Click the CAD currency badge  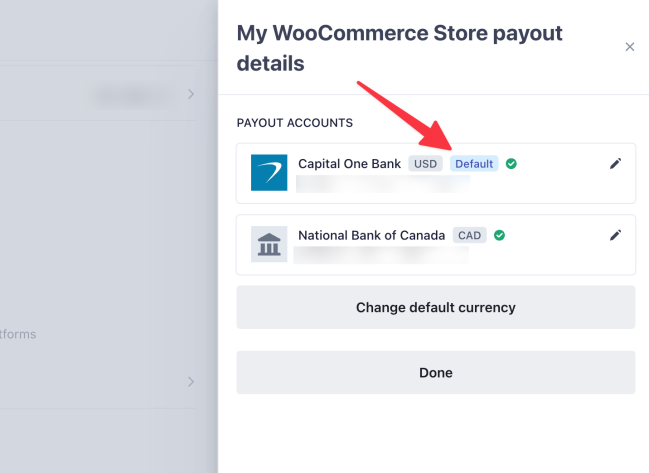tap(469, 236)
